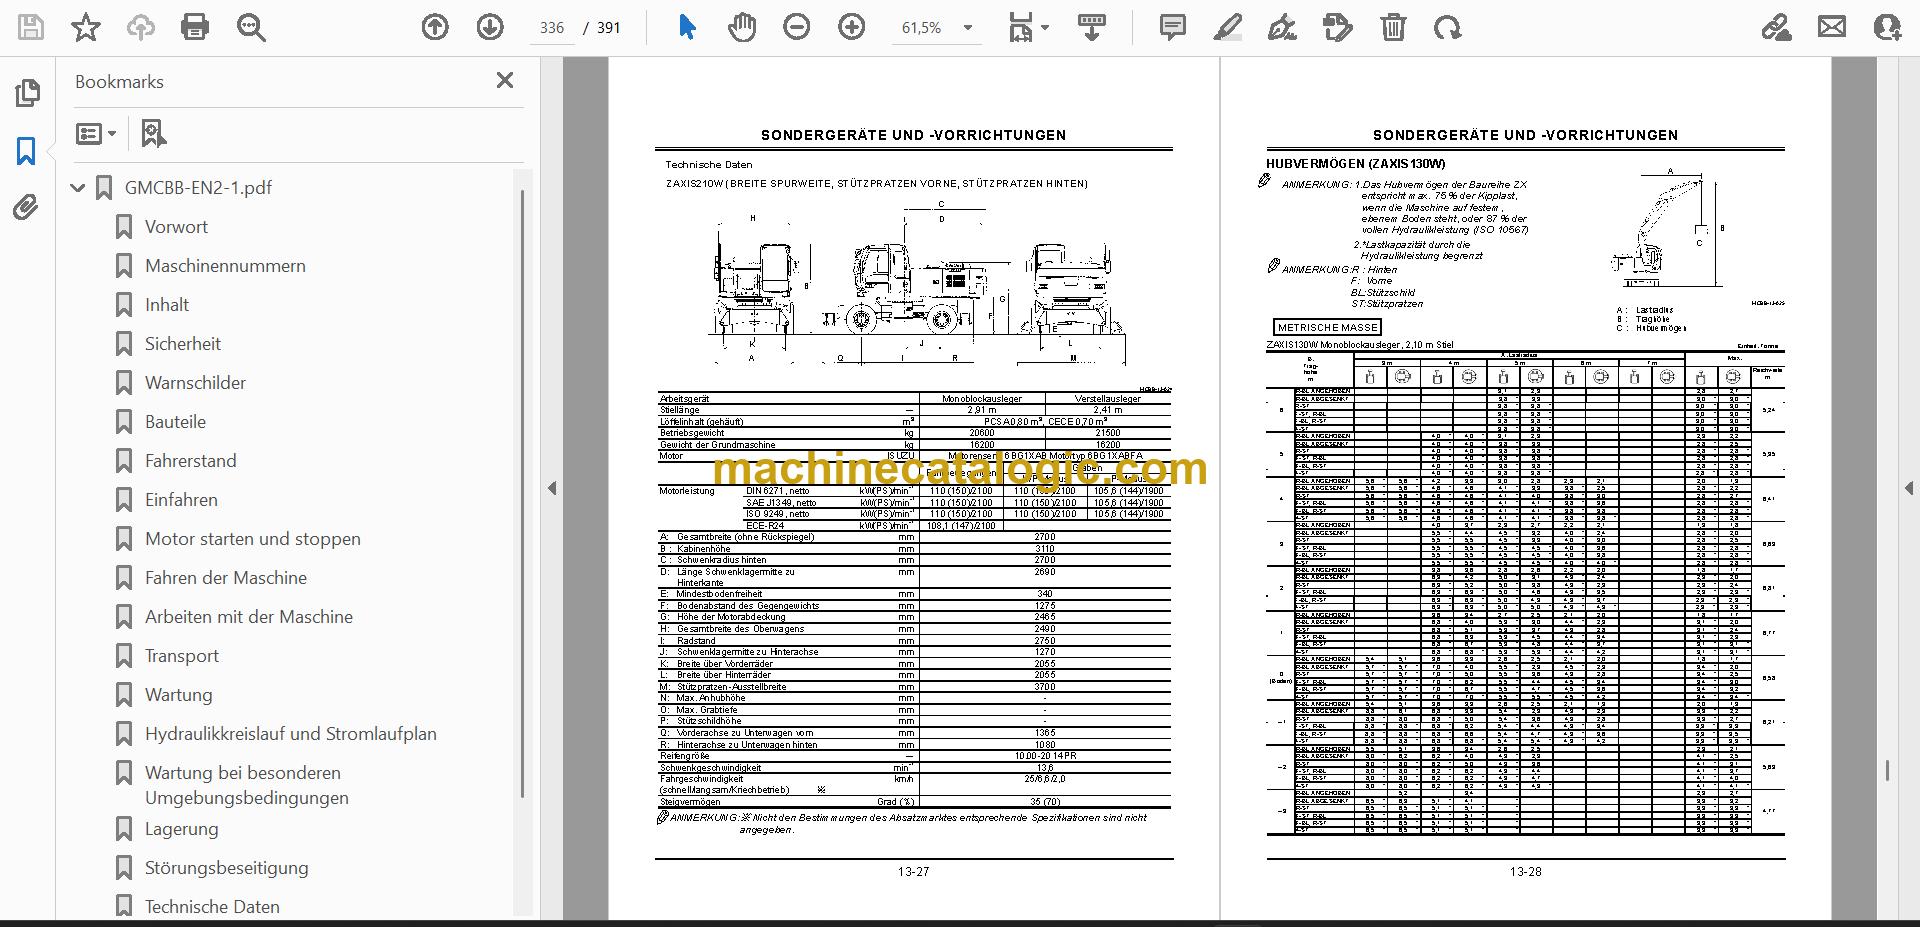Screen dimensions: 1920x927
Task: Select the highlighter pen tool
Action: pyautogui.click(x=1227, y=28)
